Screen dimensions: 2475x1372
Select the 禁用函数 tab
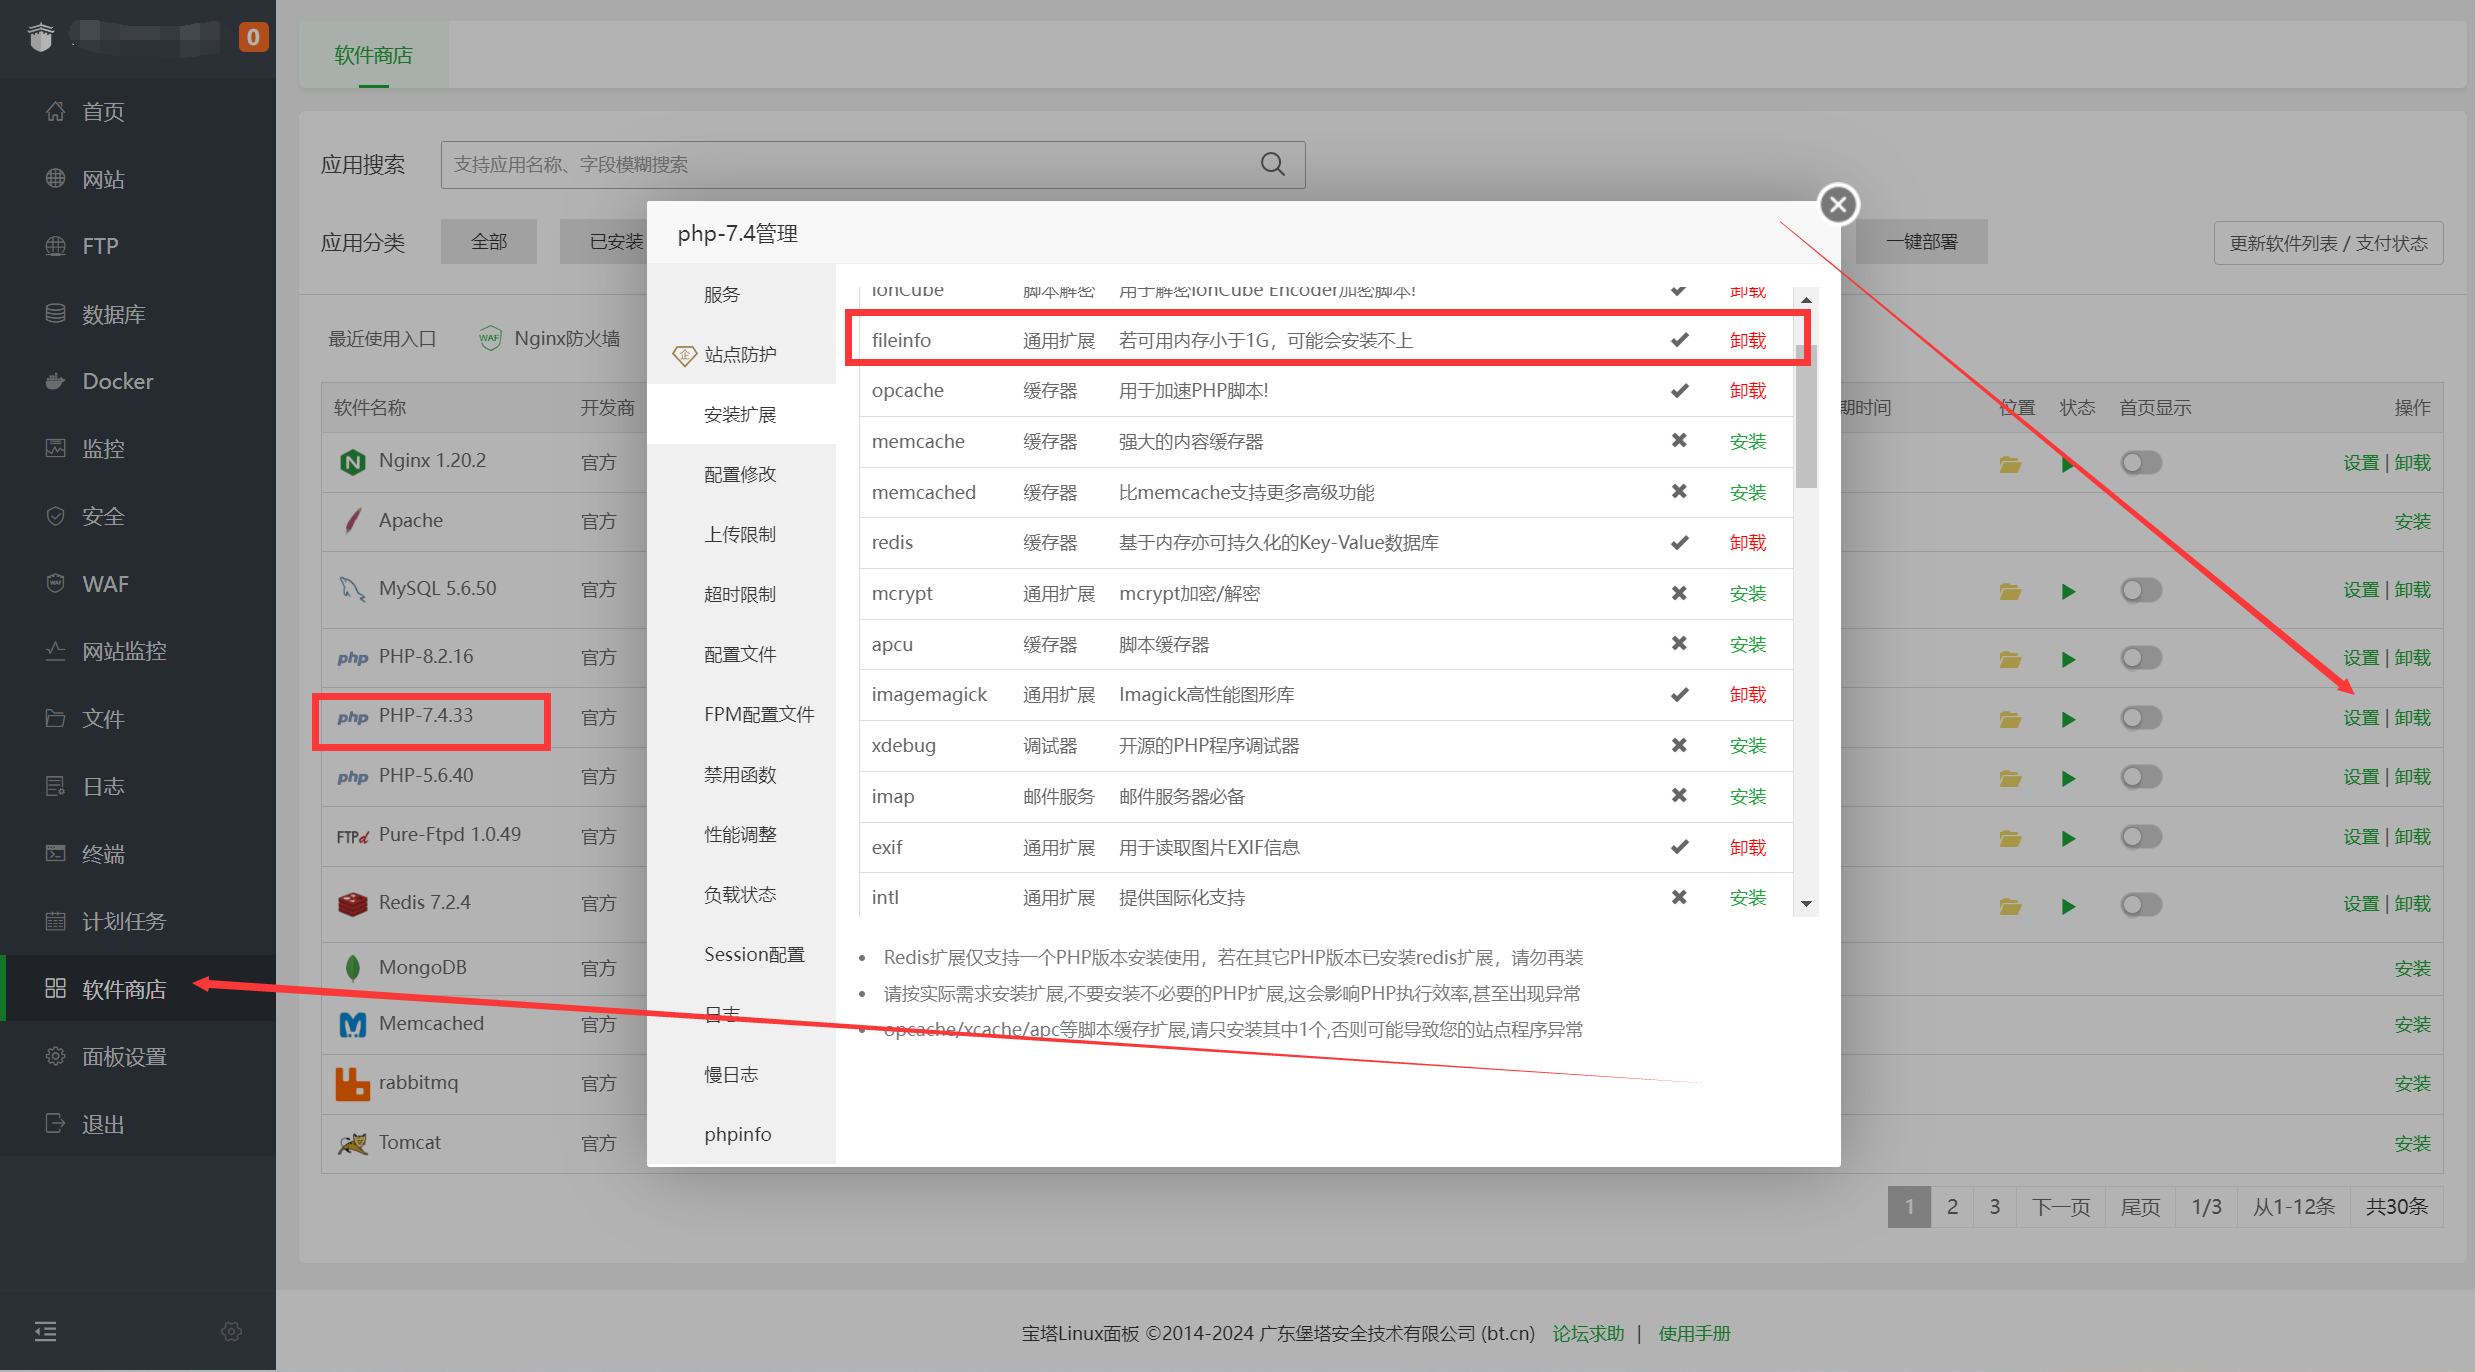point(741,774)
